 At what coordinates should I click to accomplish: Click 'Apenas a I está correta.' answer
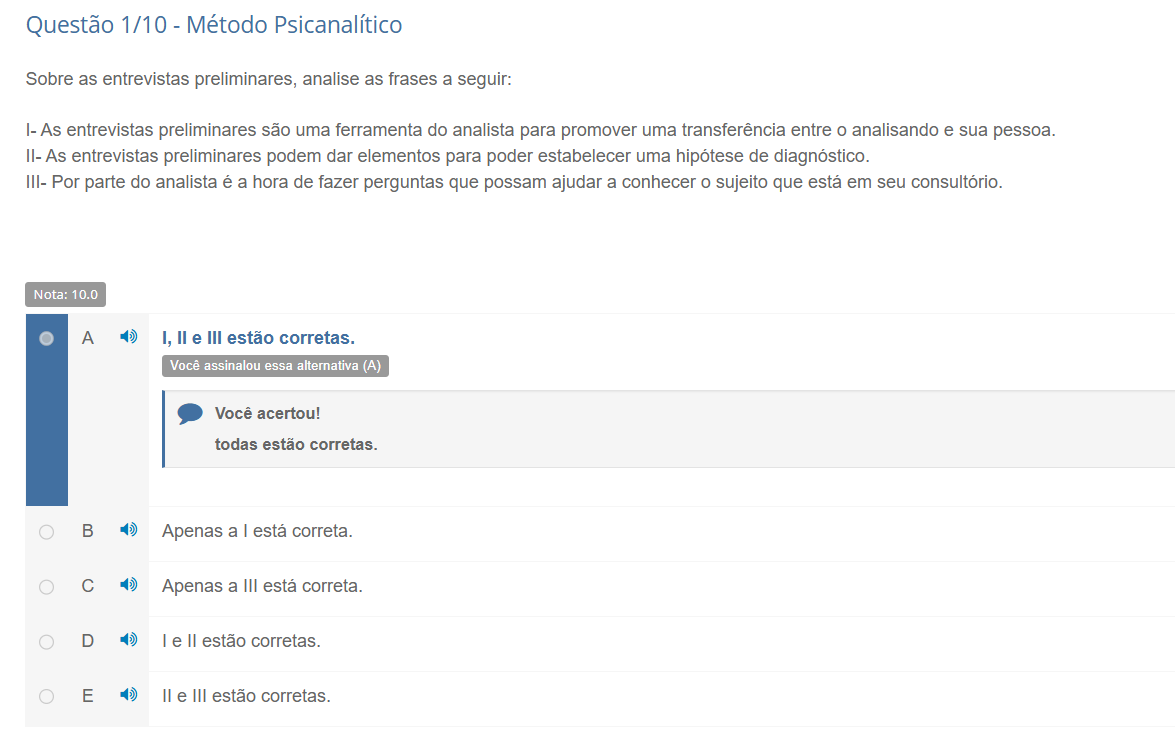coord(257,531)
